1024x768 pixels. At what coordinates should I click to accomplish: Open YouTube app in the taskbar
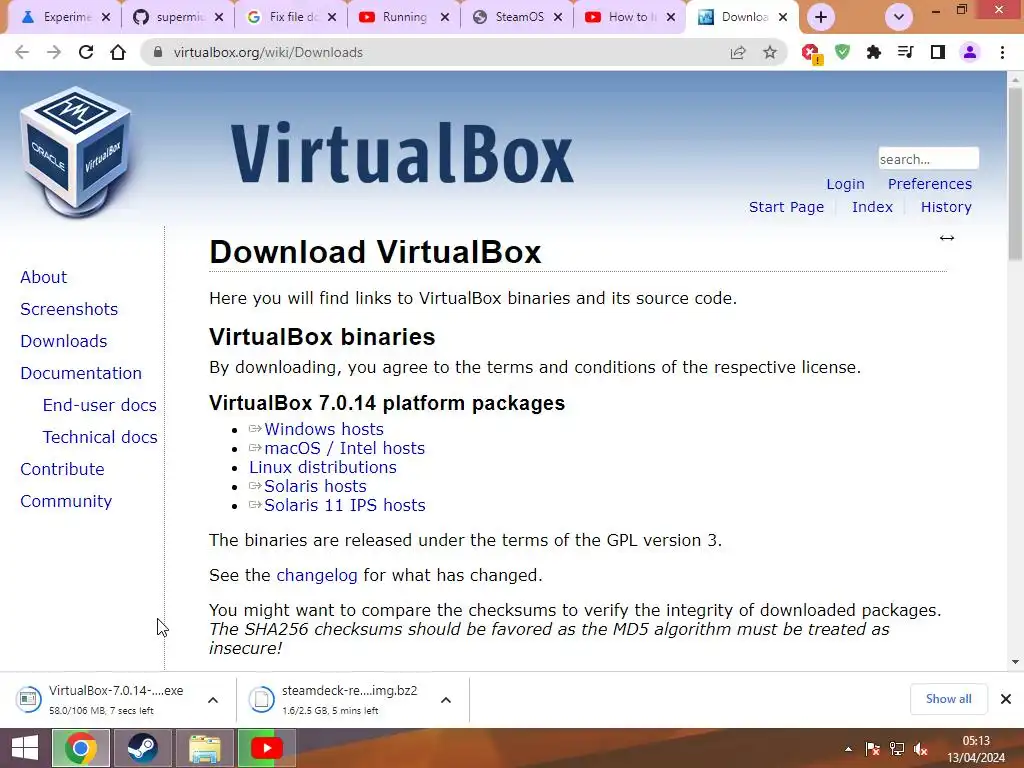point(266,748)
